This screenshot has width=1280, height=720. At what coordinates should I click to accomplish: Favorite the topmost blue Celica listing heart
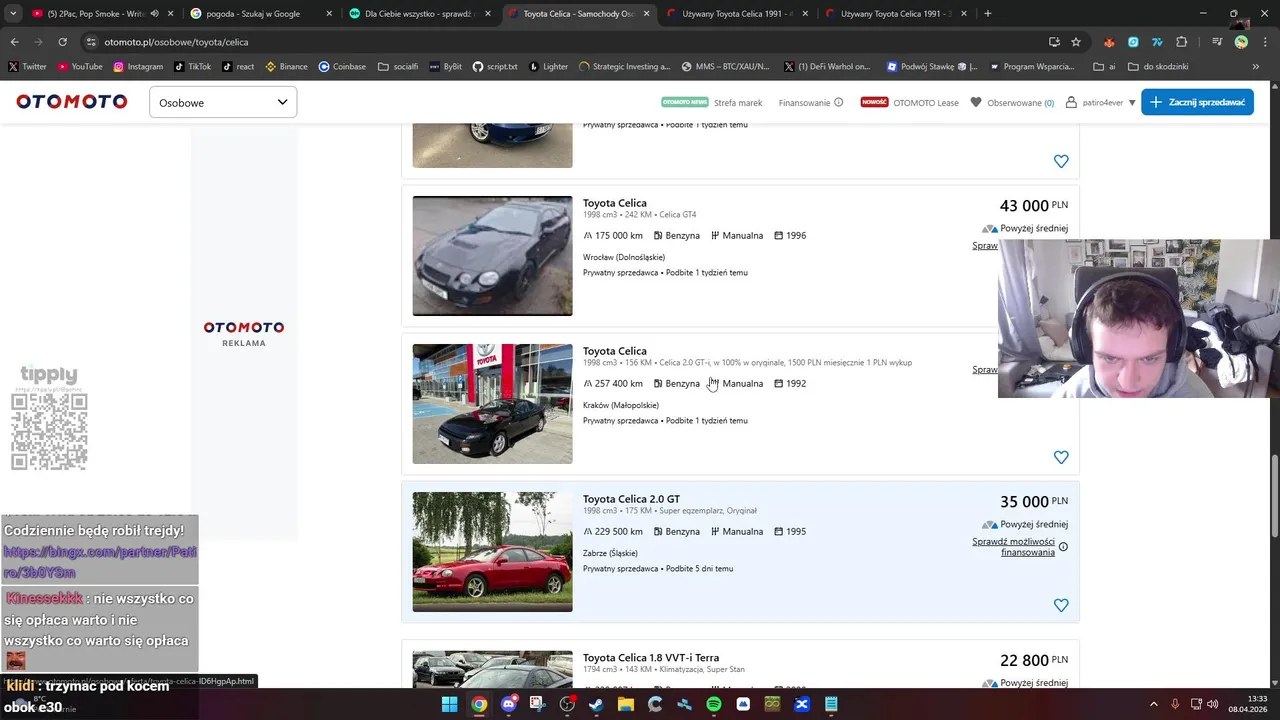click(x=1061, y=161)
